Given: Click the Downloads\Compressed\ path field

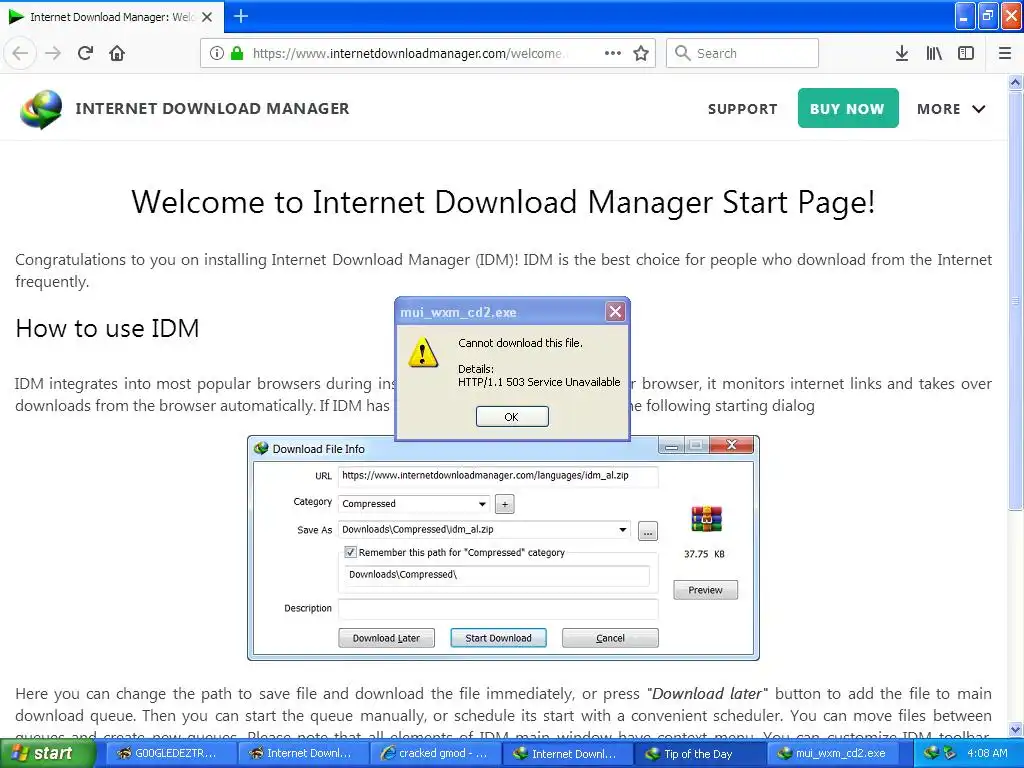Looking at the screenshot, I should 496,575.
